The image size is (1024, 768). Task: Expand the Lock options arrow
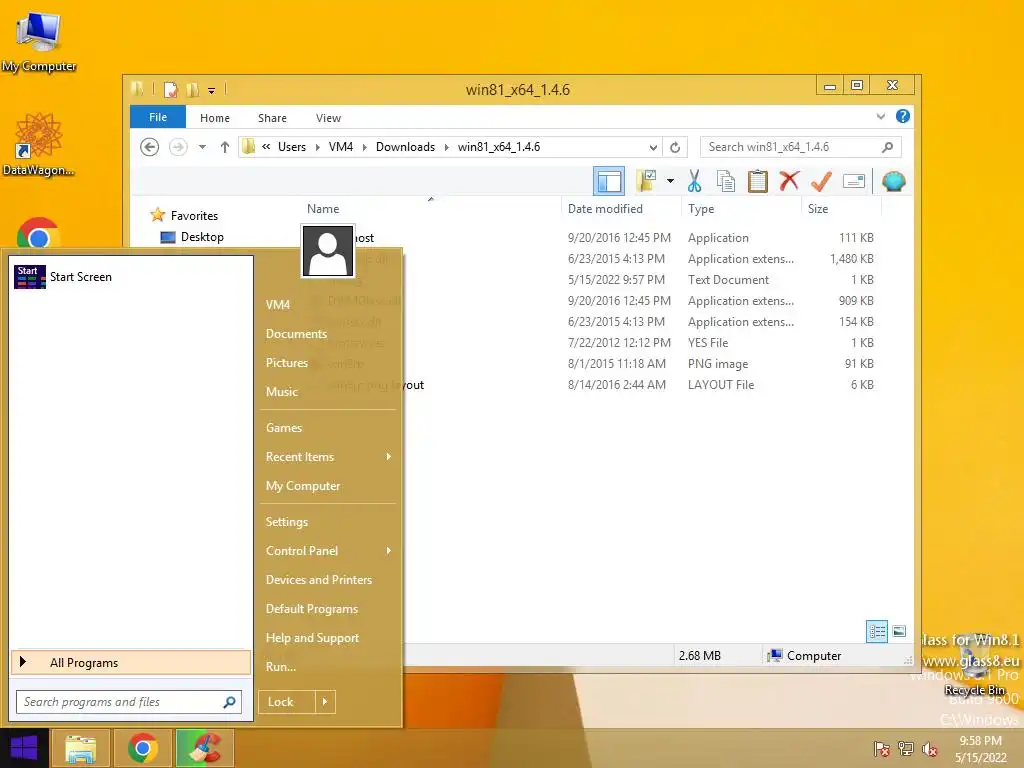click(x=325, y=702)
